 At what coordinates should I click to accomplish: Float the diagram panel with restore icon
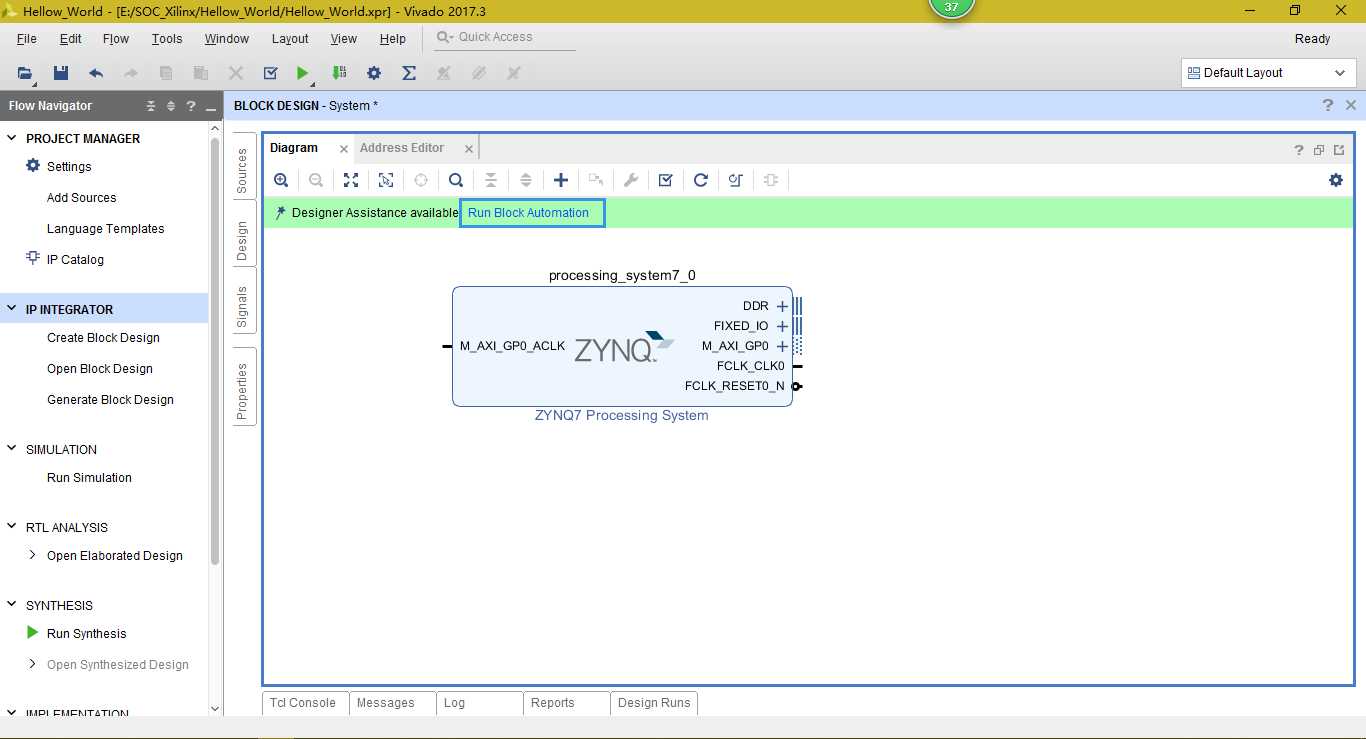coord(1319,150)
